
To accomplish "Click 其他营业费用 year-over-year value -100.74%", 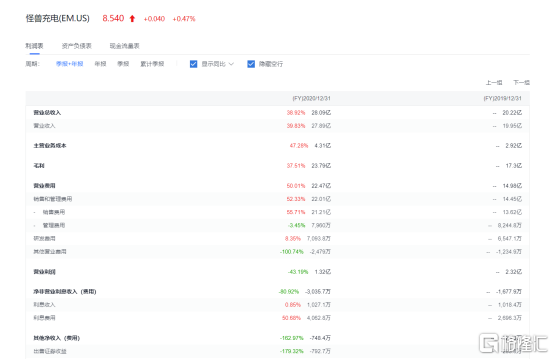I will pos(292,252).
